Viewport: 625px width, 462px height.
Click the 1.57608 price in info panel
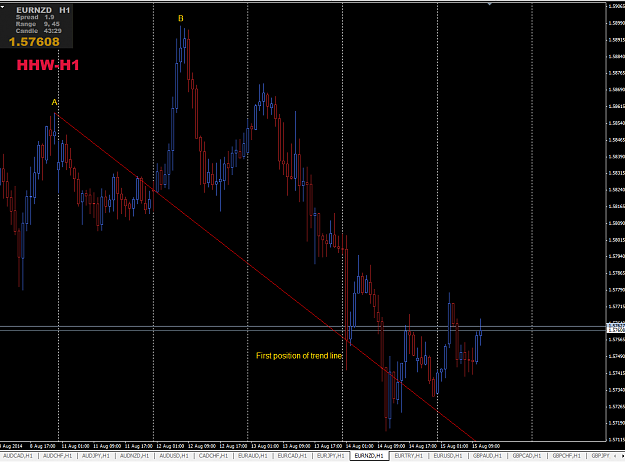(x=34, y=42)
